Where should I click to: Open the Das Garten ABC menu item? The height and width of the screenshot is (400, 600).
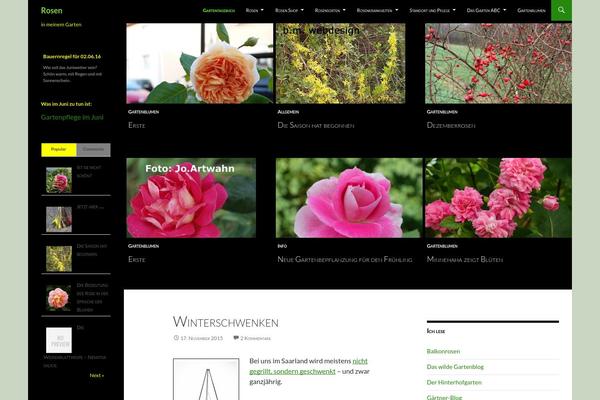[483, 10]
